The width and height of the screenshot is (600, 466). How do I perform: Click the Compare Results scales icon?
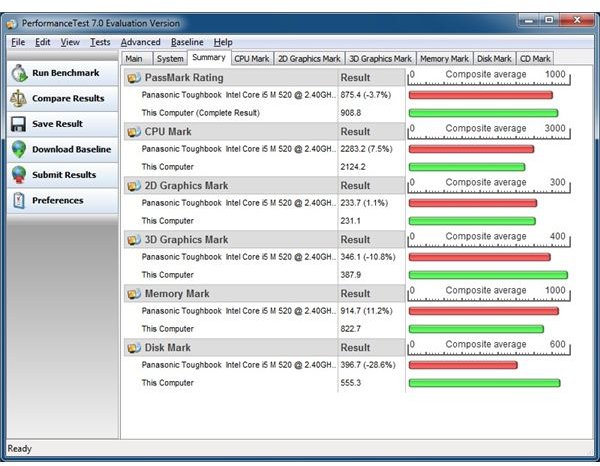(x=18, y=98)
